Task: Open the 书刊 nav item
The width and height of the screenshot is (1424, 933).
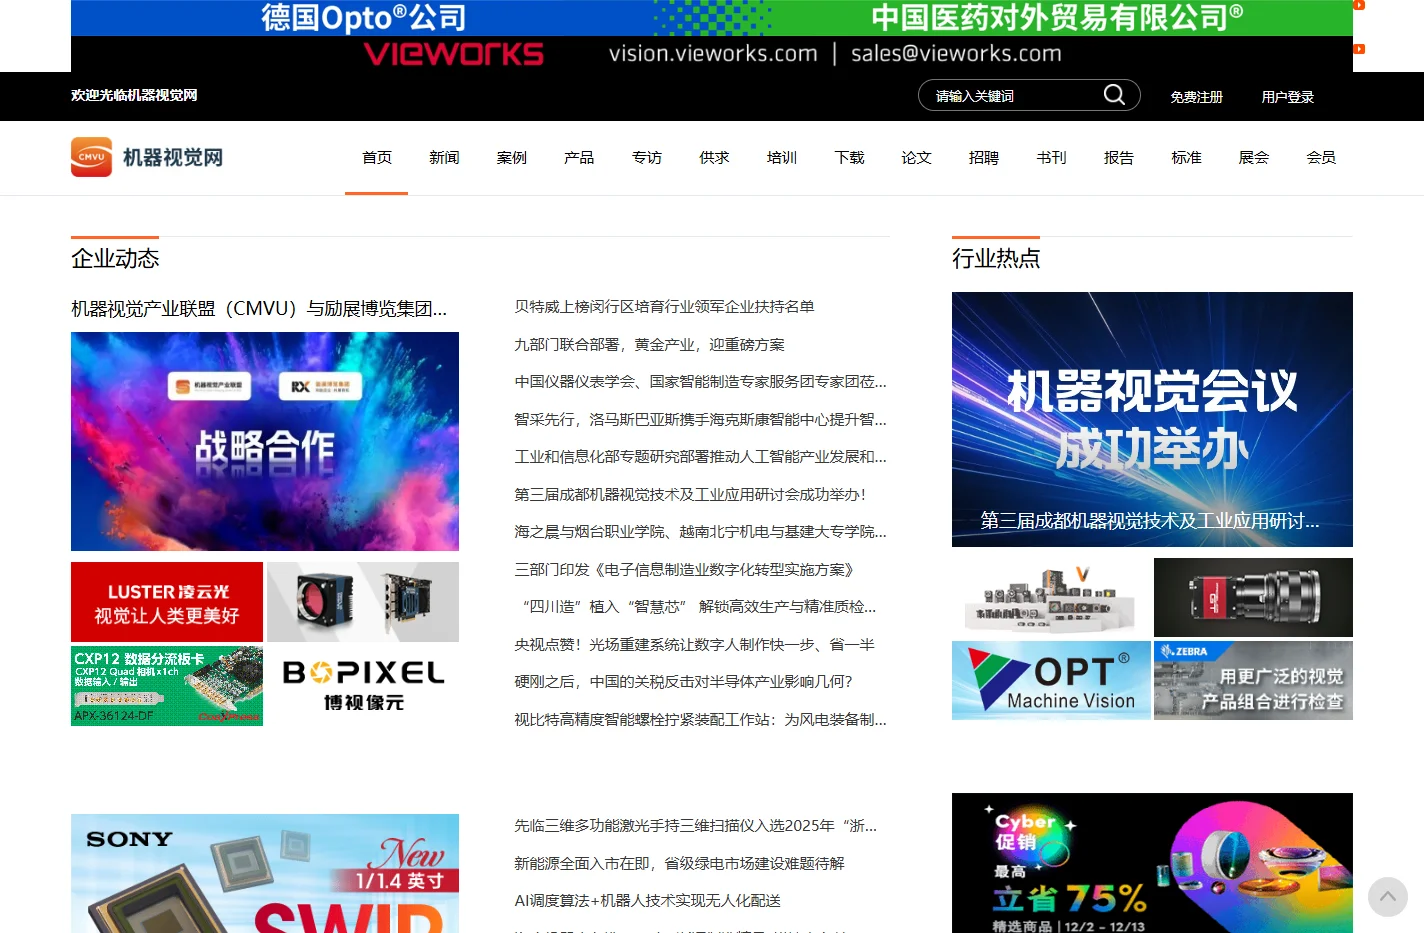Action: point(1051,158)
